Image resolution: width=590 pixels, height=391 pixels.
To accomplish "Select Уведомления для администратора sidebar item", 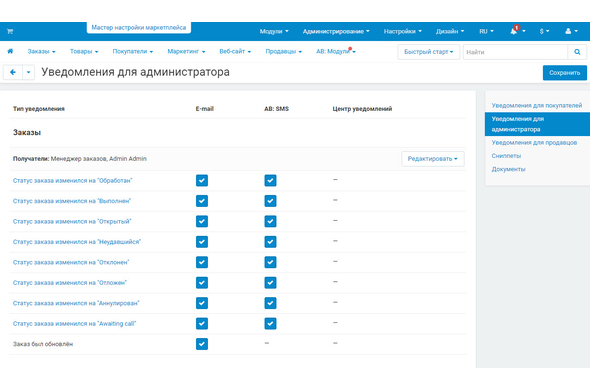I will pos(537,124).
